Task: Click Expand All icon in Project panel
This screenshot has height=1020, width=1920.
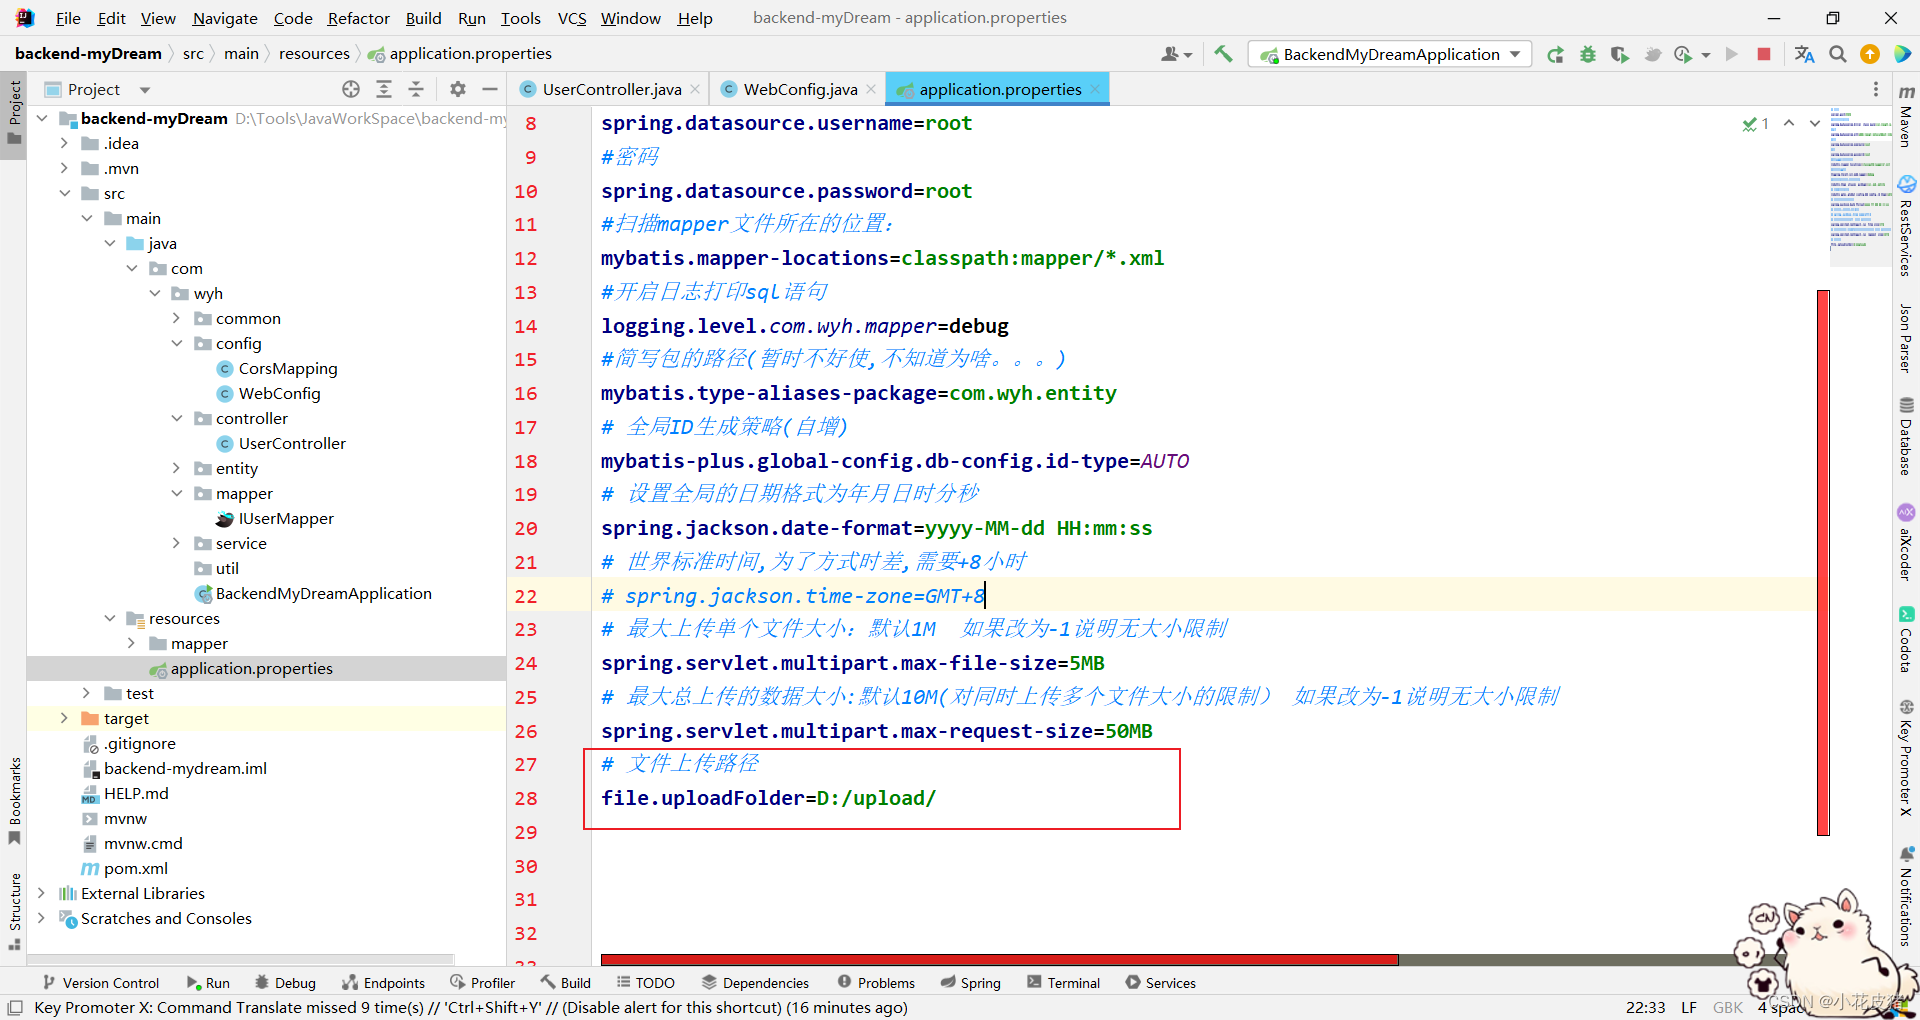Action: pos(384,89)
